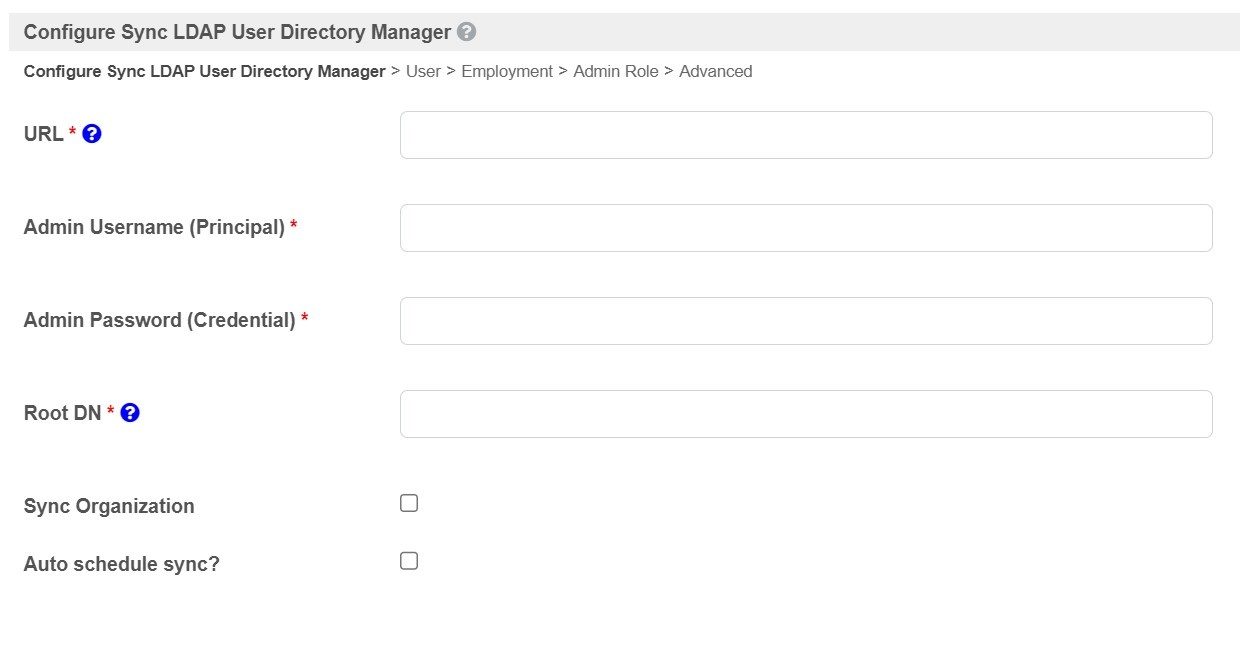
Task: Go to the User breadcrumb step
Action: [423, 72]
